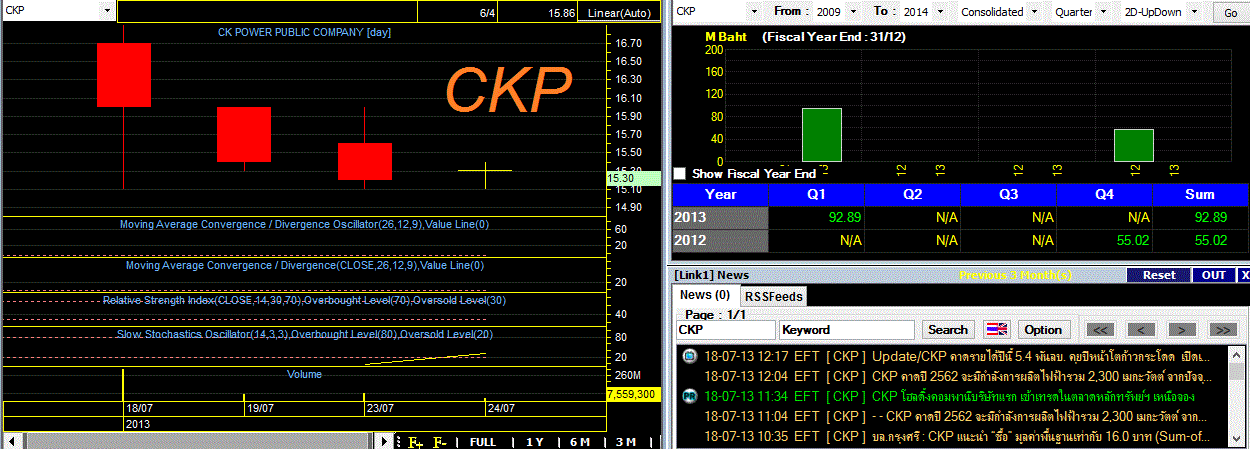Click the 2012 green bar in the chart
The height and width of the screenshot is (457, 1254).
coord(1134,145)
